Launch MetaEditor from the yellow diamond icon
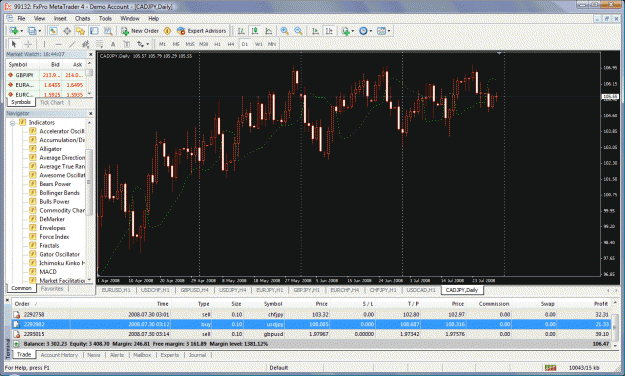 point(167,31)
